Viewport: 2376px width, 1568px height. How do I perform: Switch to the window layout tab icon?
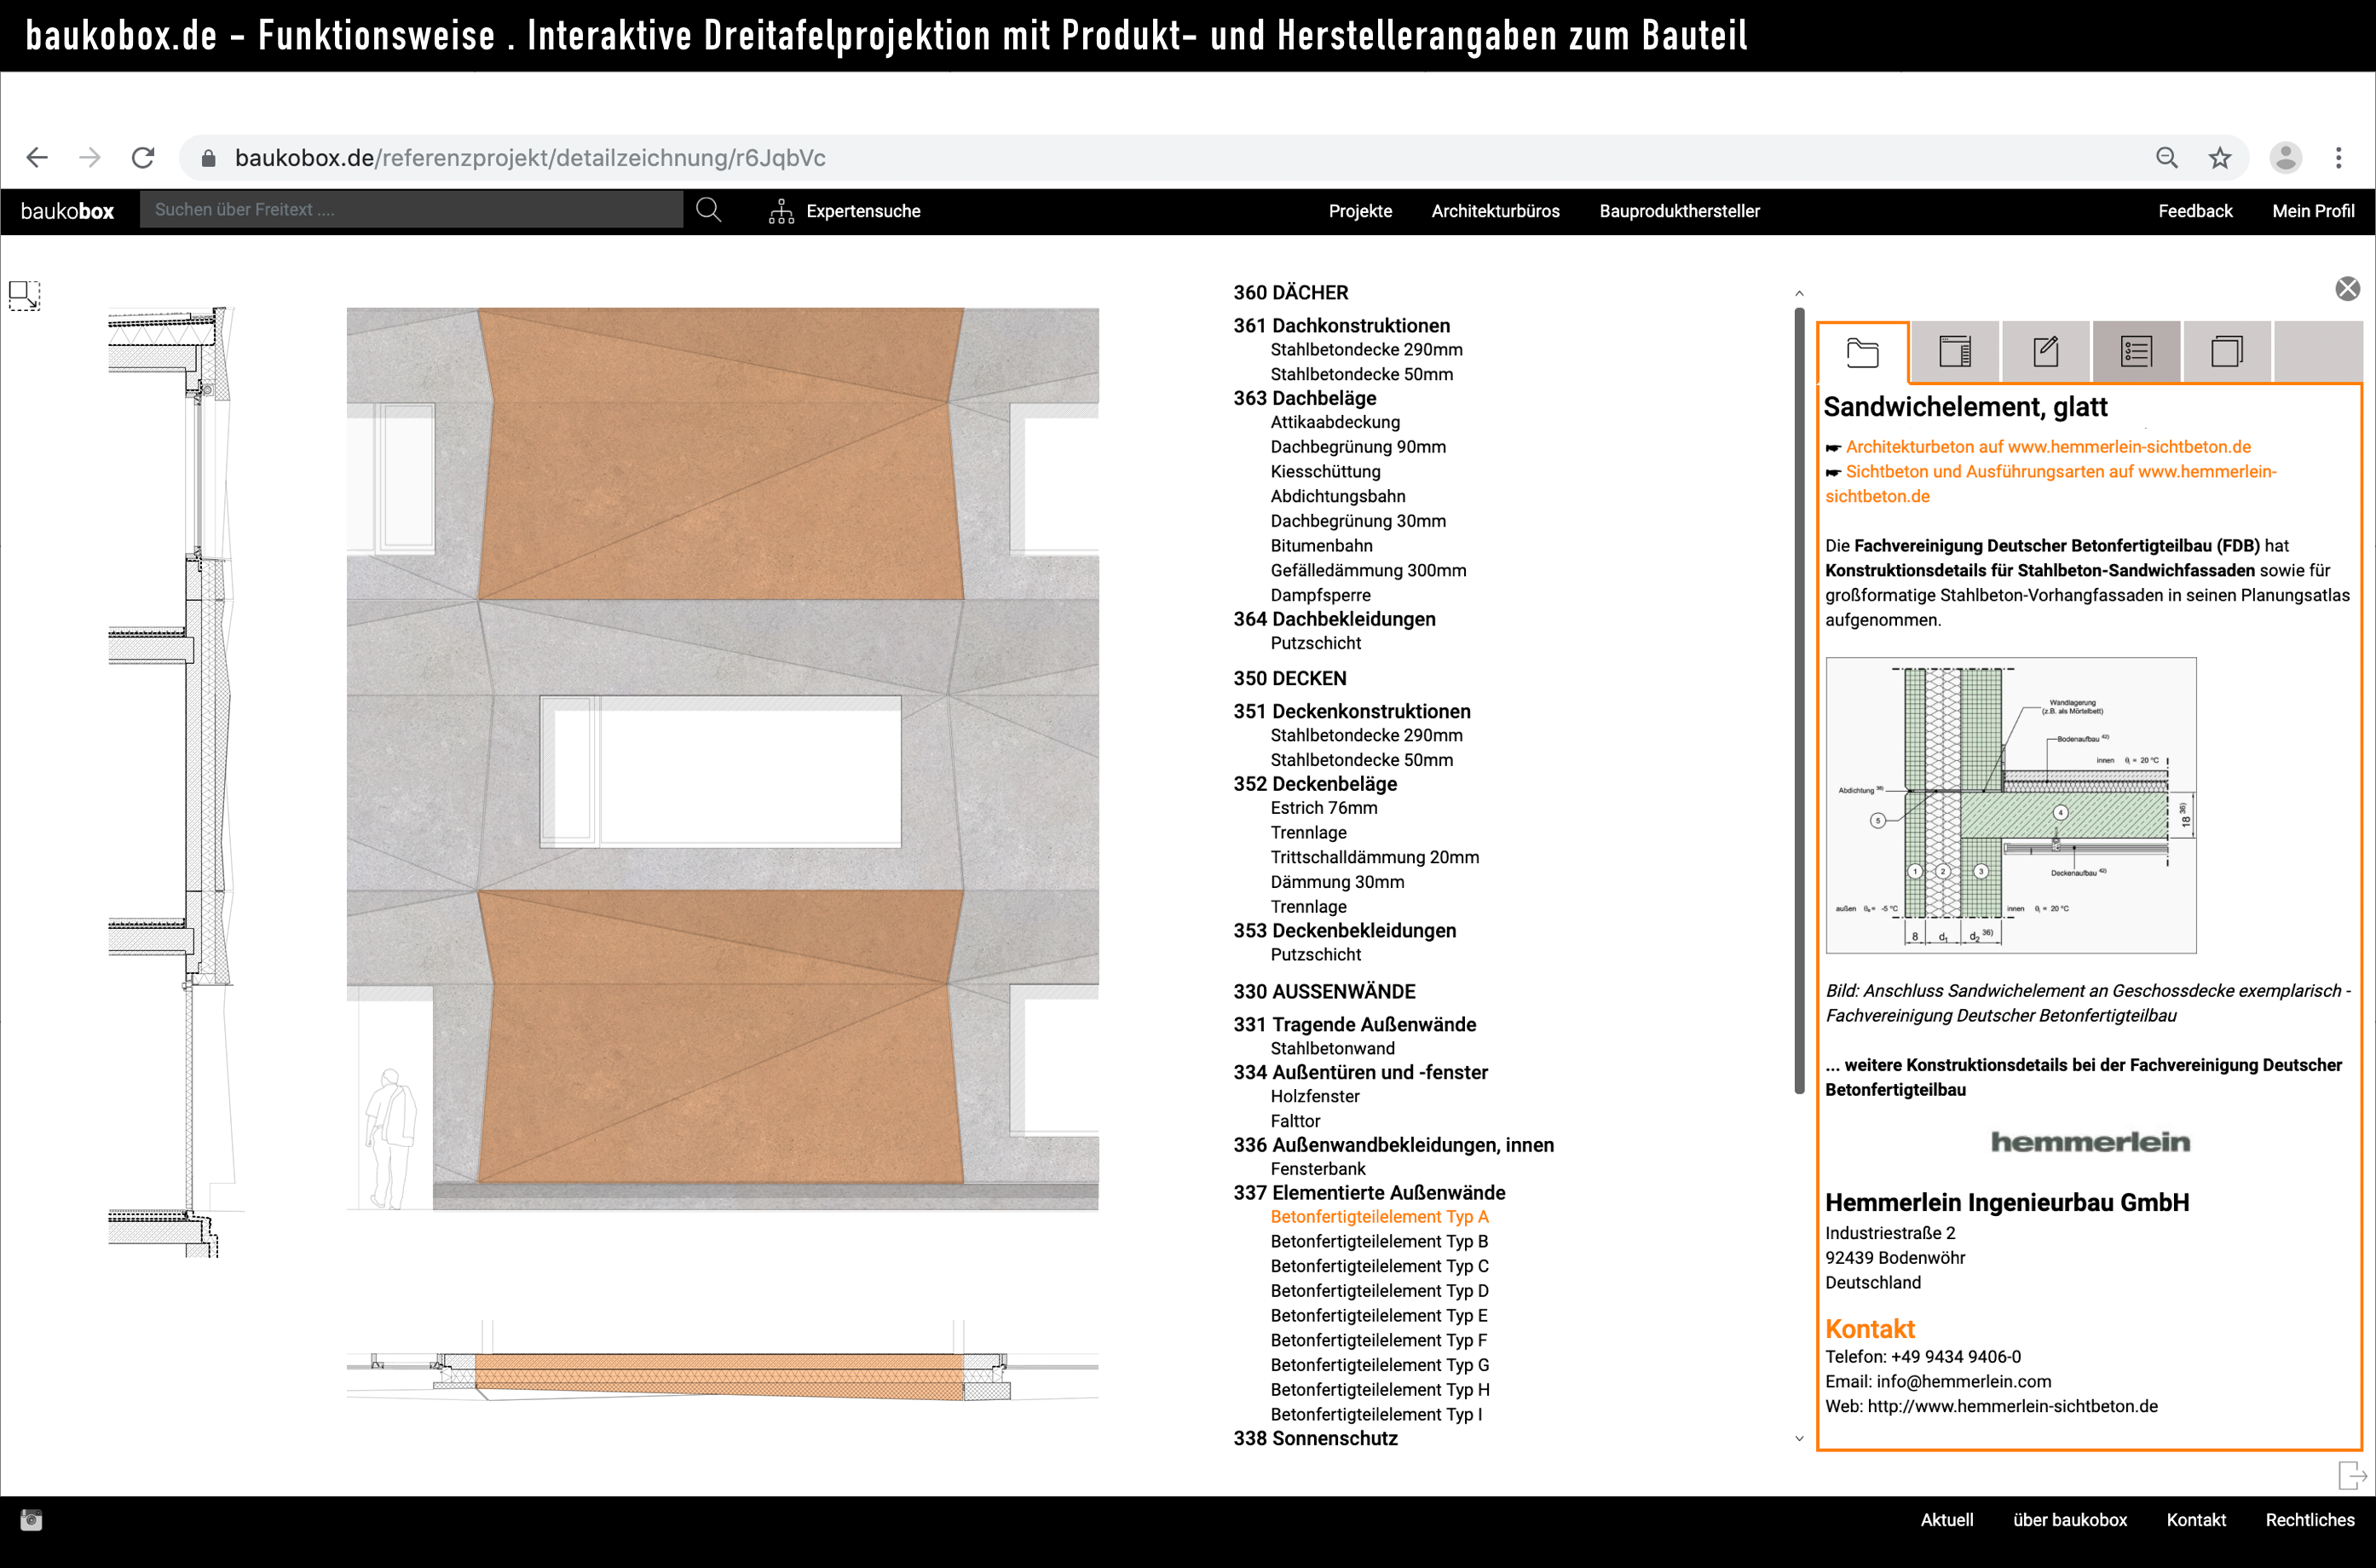pyautogui.click(x=1954, y=352)
